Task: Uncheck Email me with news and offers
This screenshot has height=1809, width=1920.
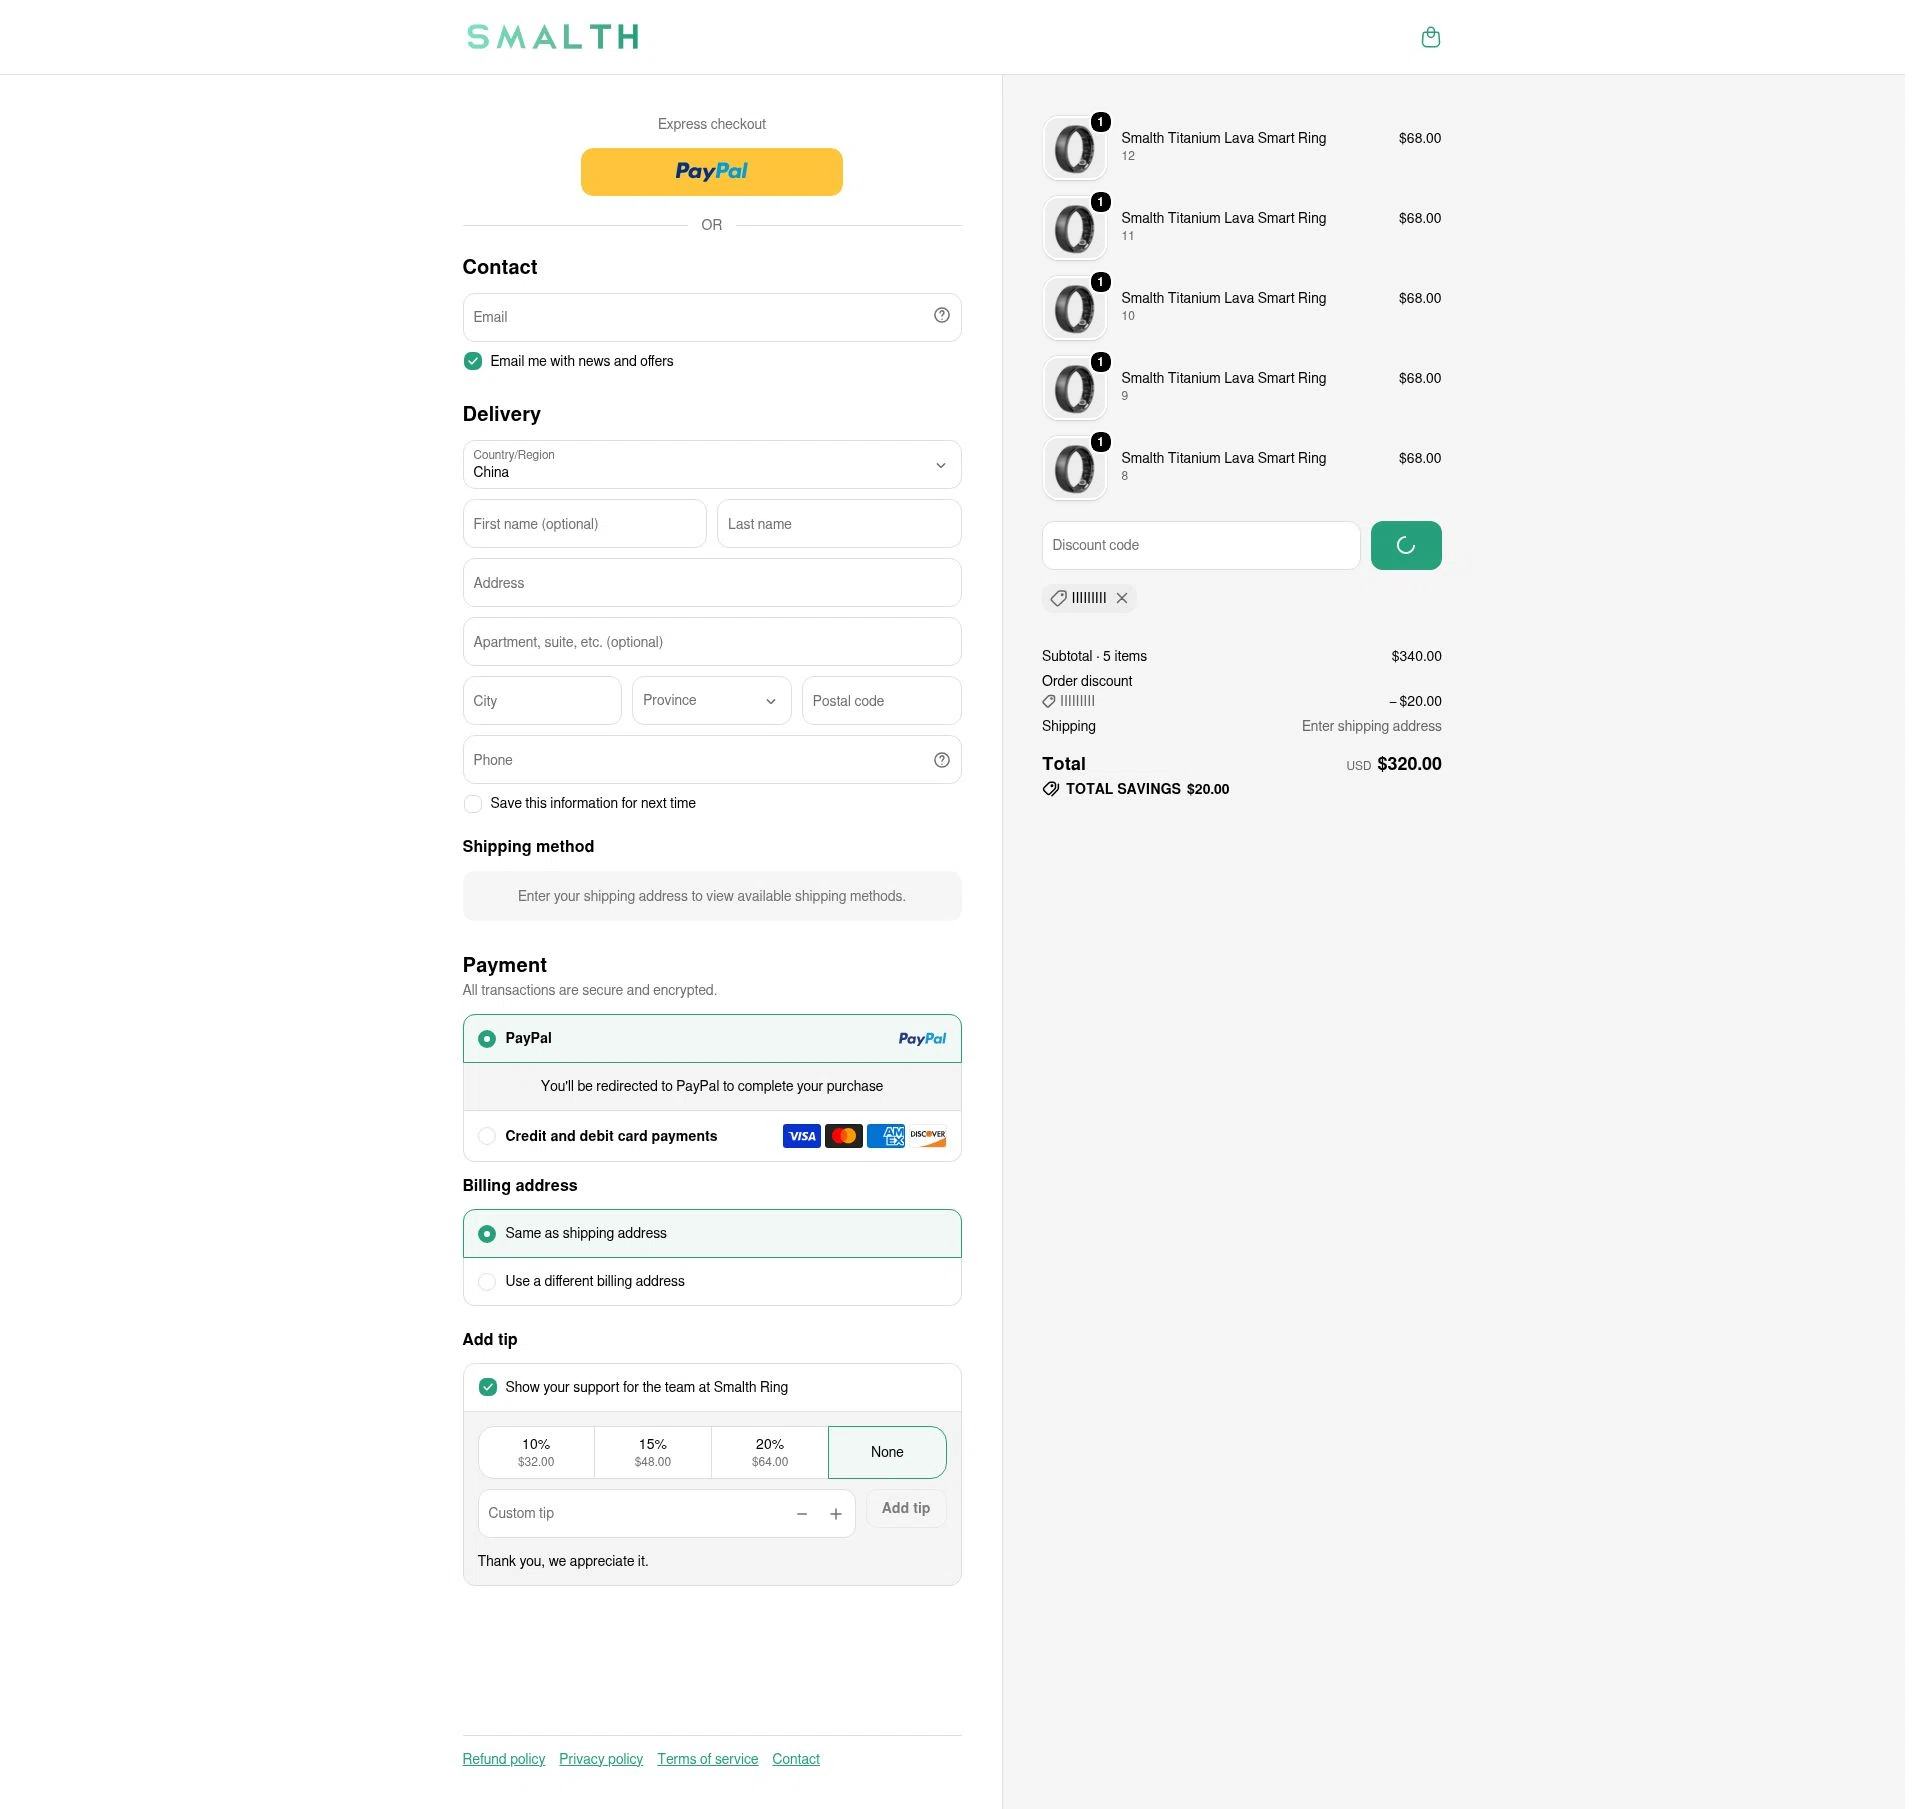Action: (x=472, y=361)
